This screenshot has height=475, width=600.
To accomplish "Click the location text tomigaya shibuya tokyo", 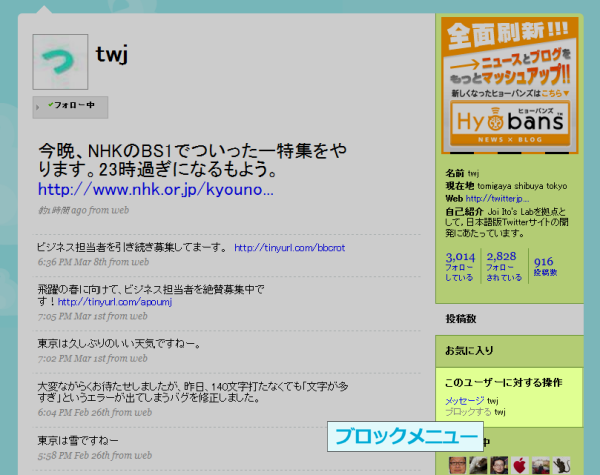I will (522, 186).
